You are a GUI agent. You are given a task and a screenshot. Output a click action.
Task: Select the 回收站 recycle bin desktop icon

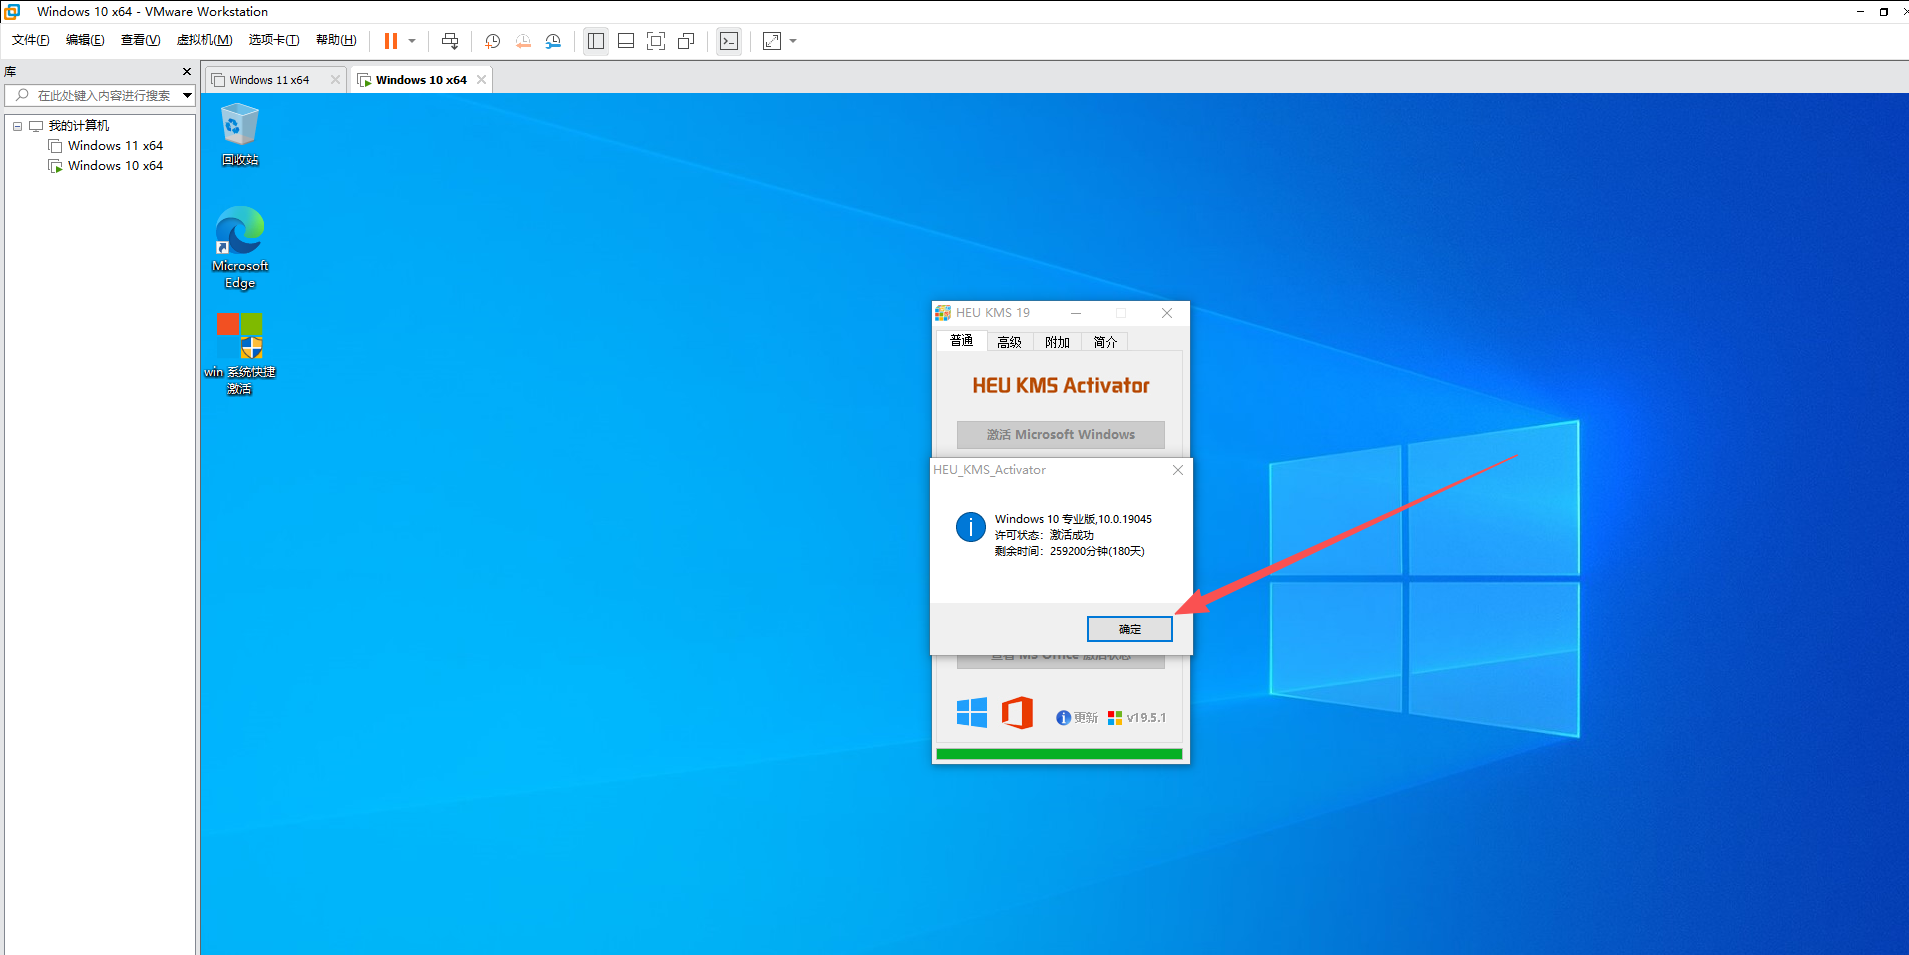point(240,135)
